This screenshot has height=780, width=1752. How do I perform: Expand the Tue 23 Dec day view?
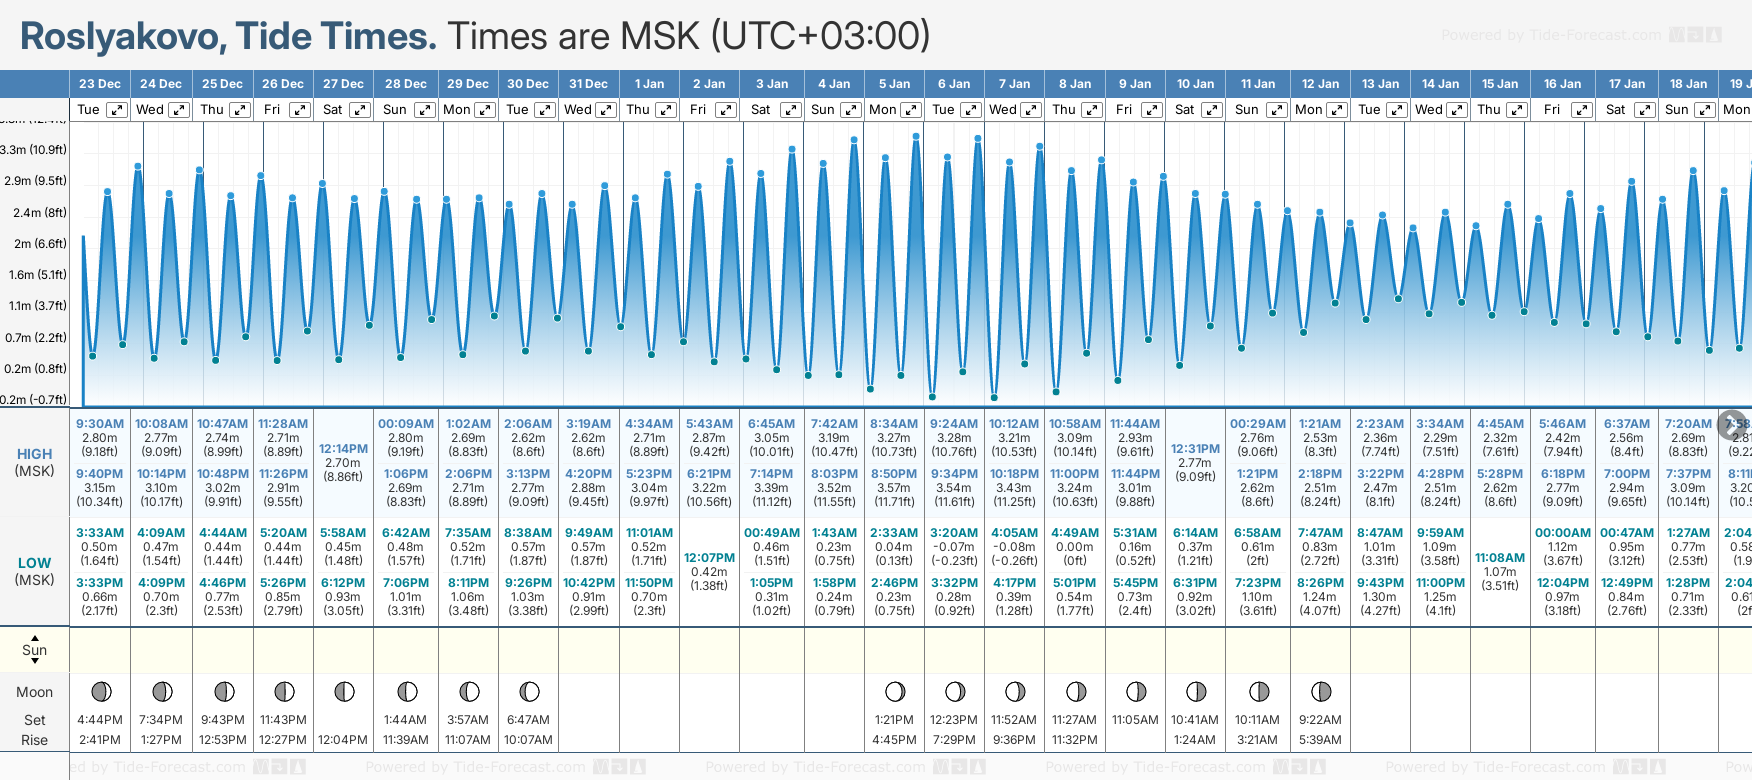pos(117,110)
